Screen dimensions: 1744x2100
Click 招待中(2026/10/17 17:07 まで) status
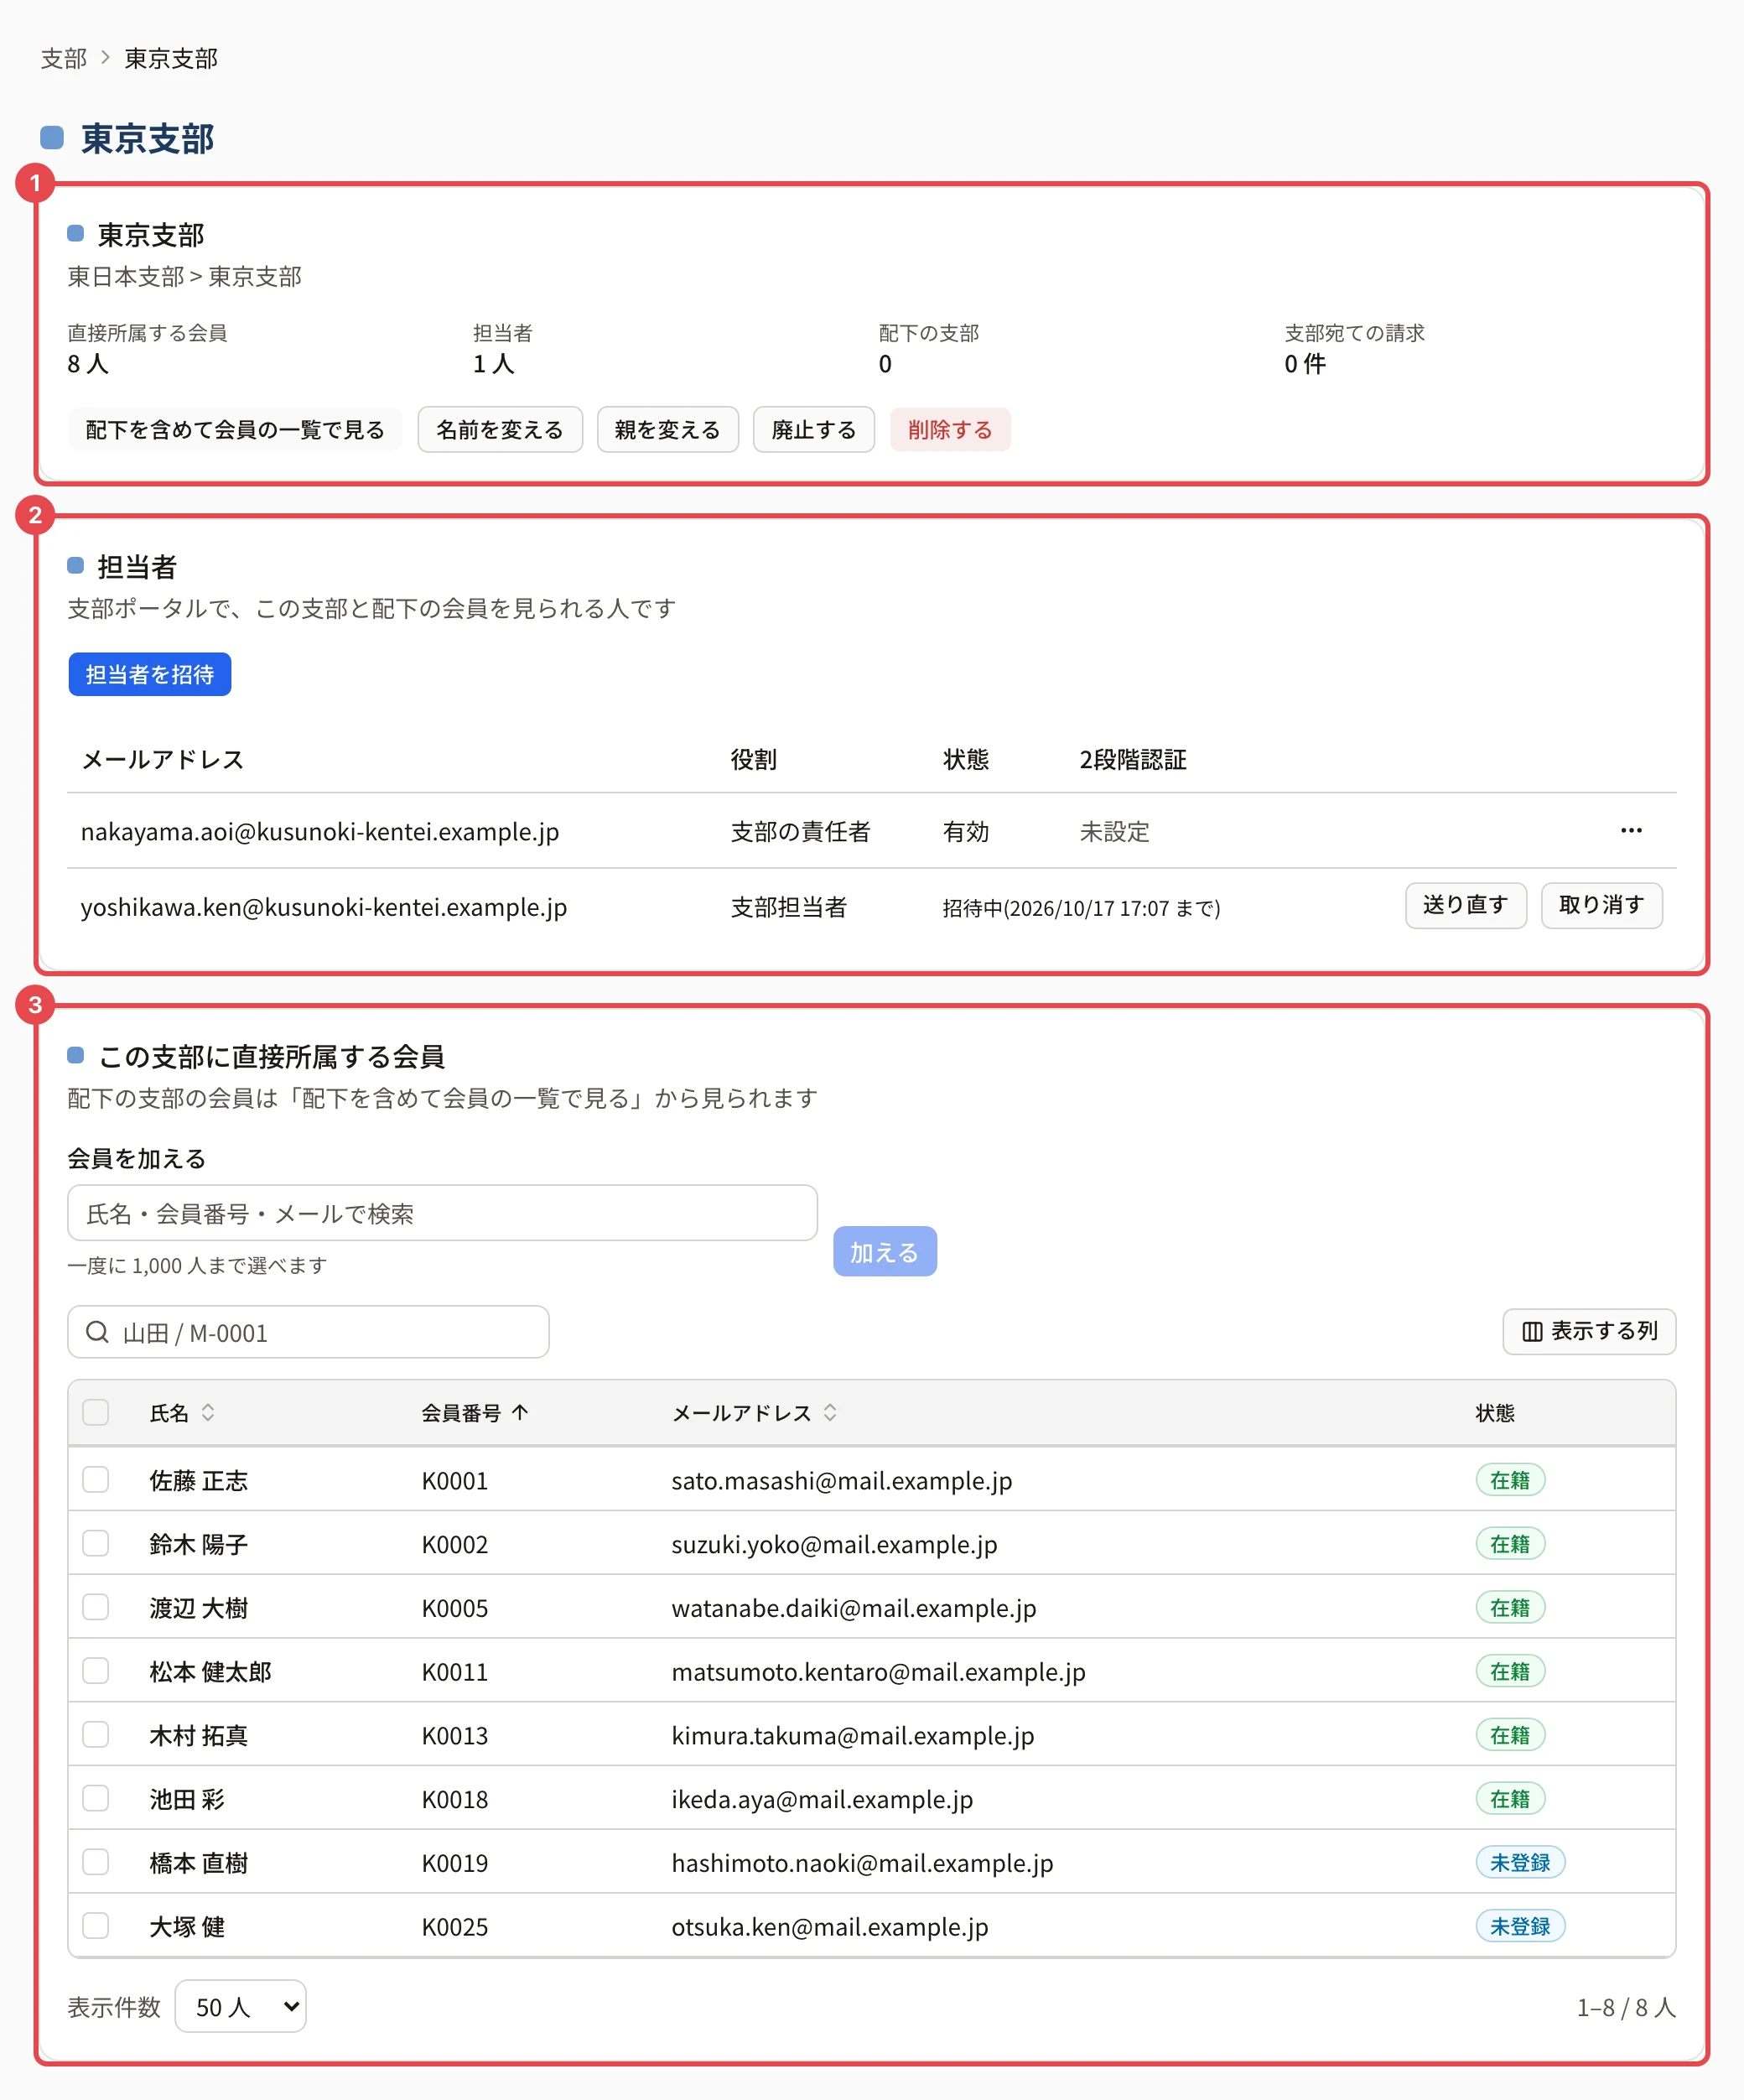1081,908
